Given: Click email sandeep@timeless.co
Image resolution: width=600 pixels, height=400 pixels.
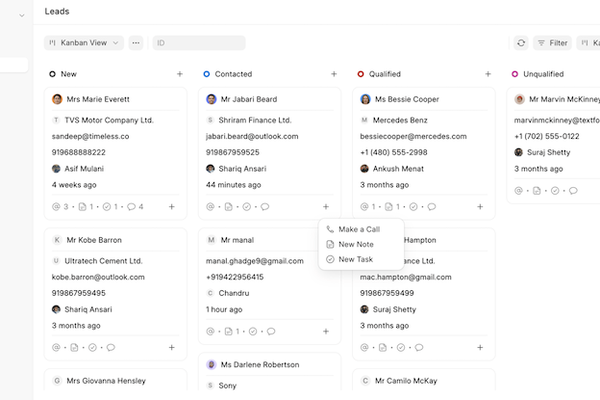Looking at the screenshot, I should click(90, 136).
